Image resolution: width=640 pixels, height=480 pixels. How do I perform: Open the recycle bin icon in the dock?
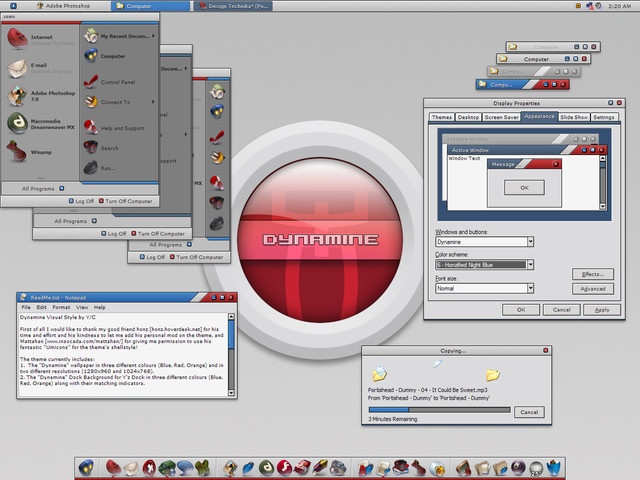coord(553,467)
